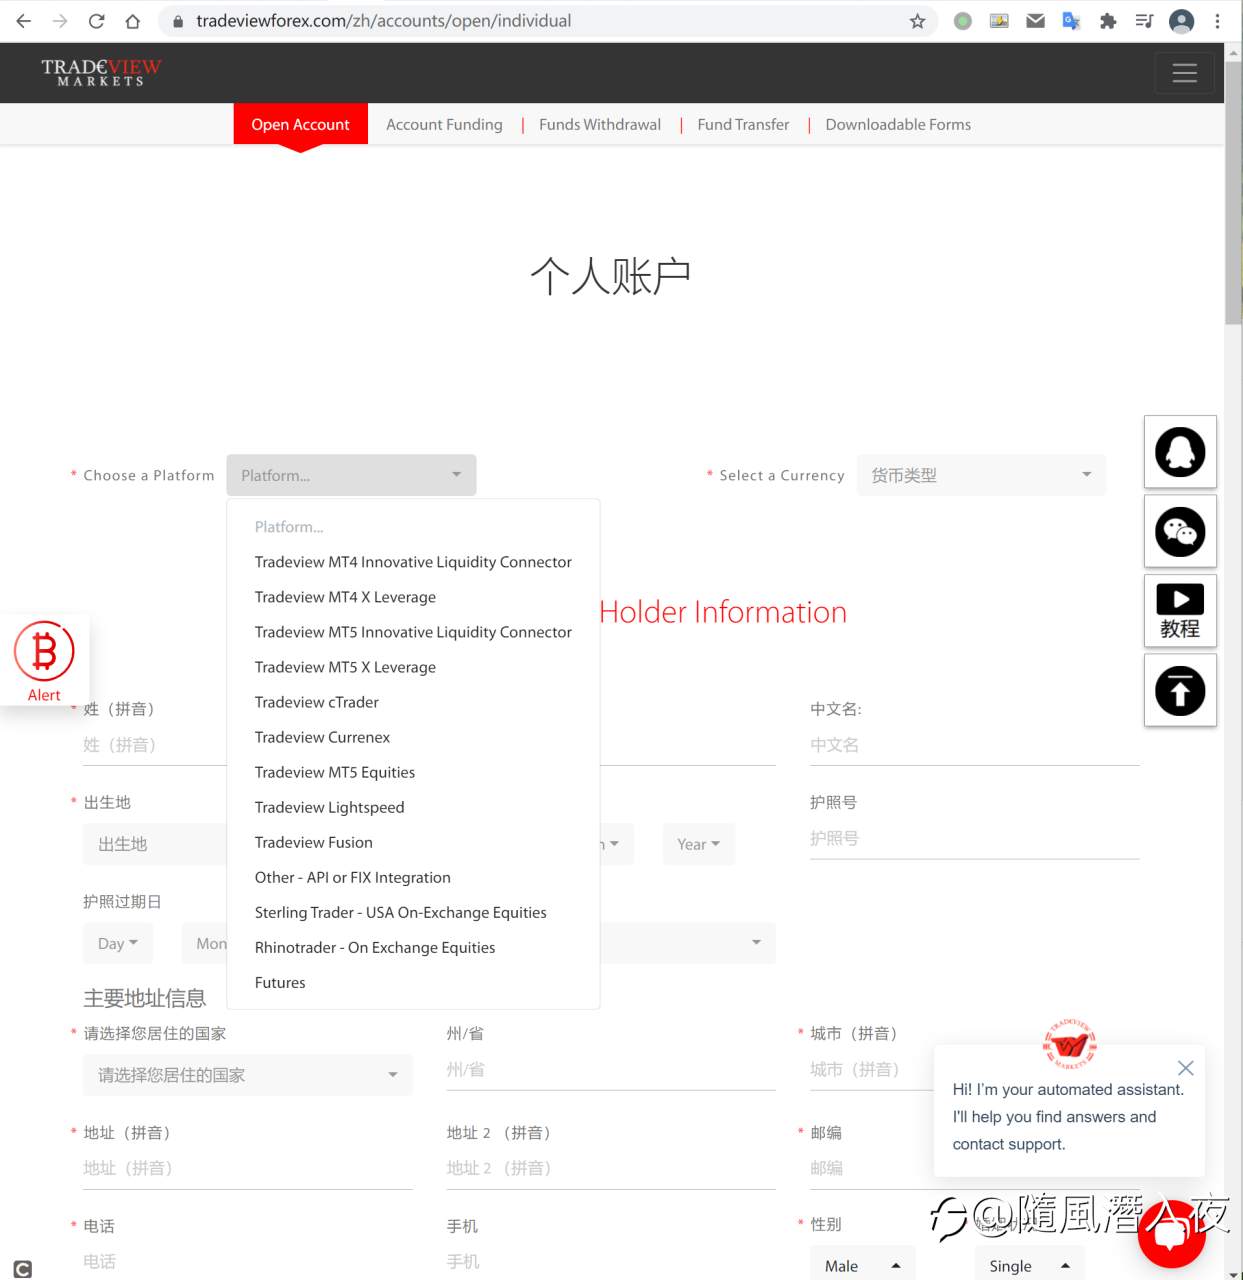The width and height of the screenshot is (1243, 1280).
Task: Bookmark this page with the star icon
Action: pos(917,21)
